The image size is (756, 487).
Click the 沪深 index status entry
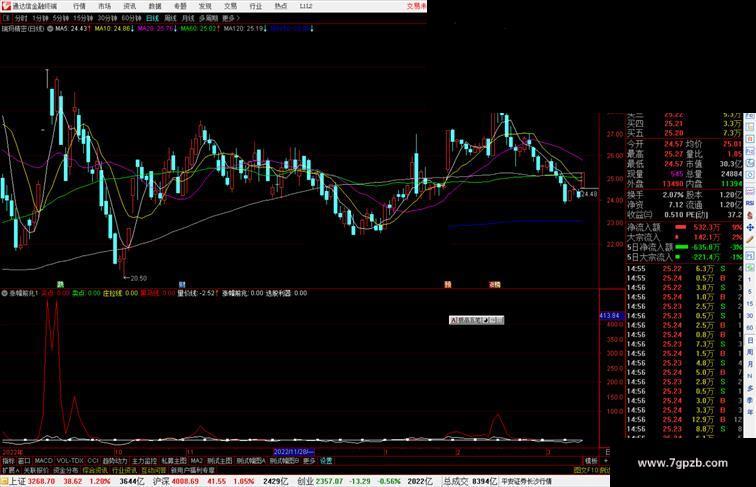(x=220, y=481)
